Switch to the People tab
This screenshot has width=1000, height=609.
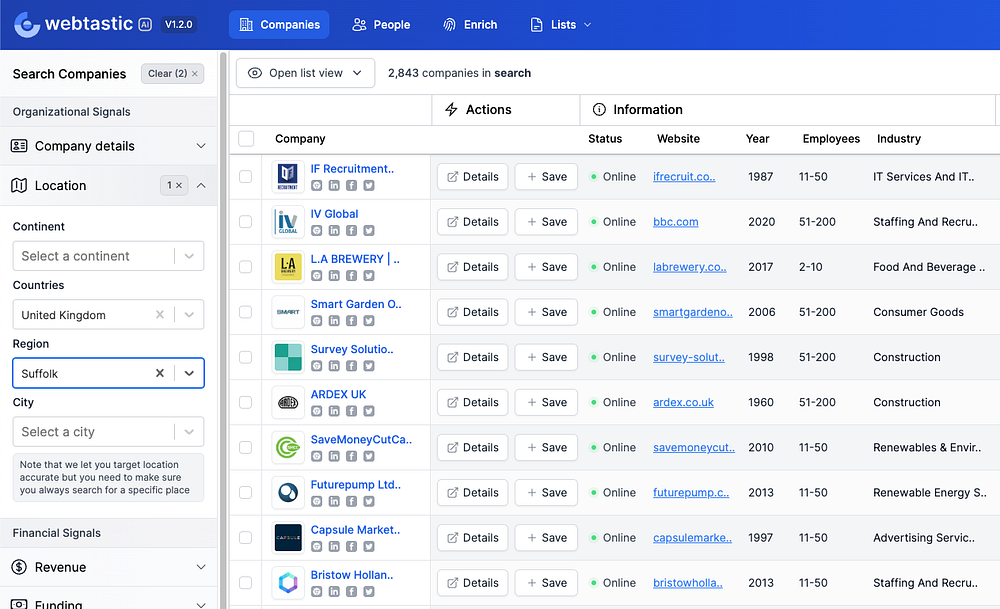(381, 25)
